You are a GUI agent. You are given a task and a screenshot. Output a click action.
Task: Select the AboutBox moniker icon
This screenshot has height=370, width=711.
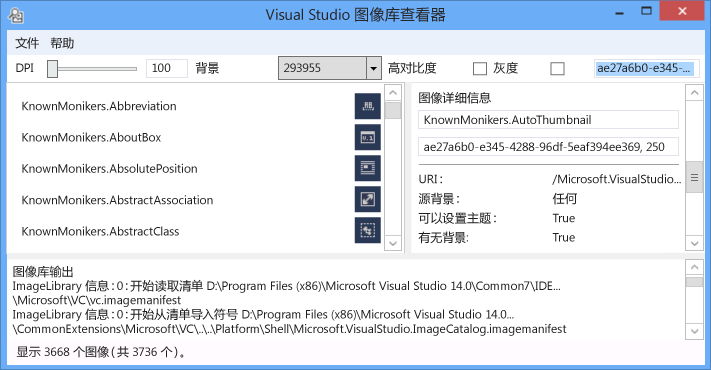367,137
